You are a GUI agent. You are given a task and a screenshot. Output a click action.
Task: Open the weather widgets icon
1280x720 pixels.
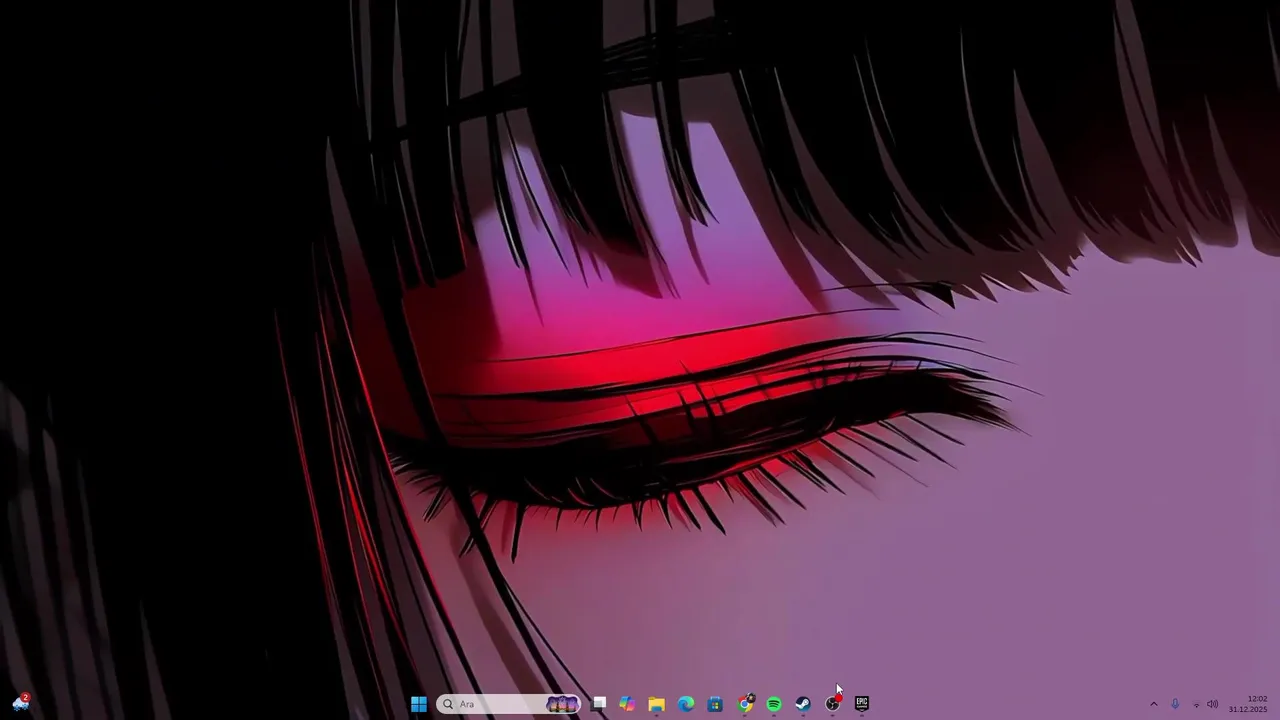(x=21, y=703)
